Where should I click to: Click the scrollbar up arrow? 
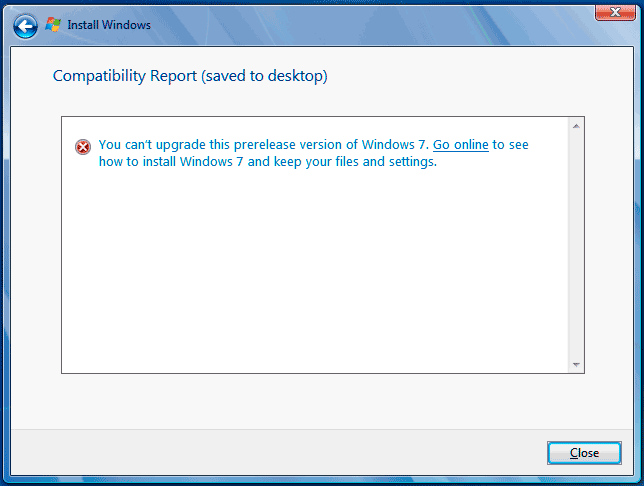point(576,126)
